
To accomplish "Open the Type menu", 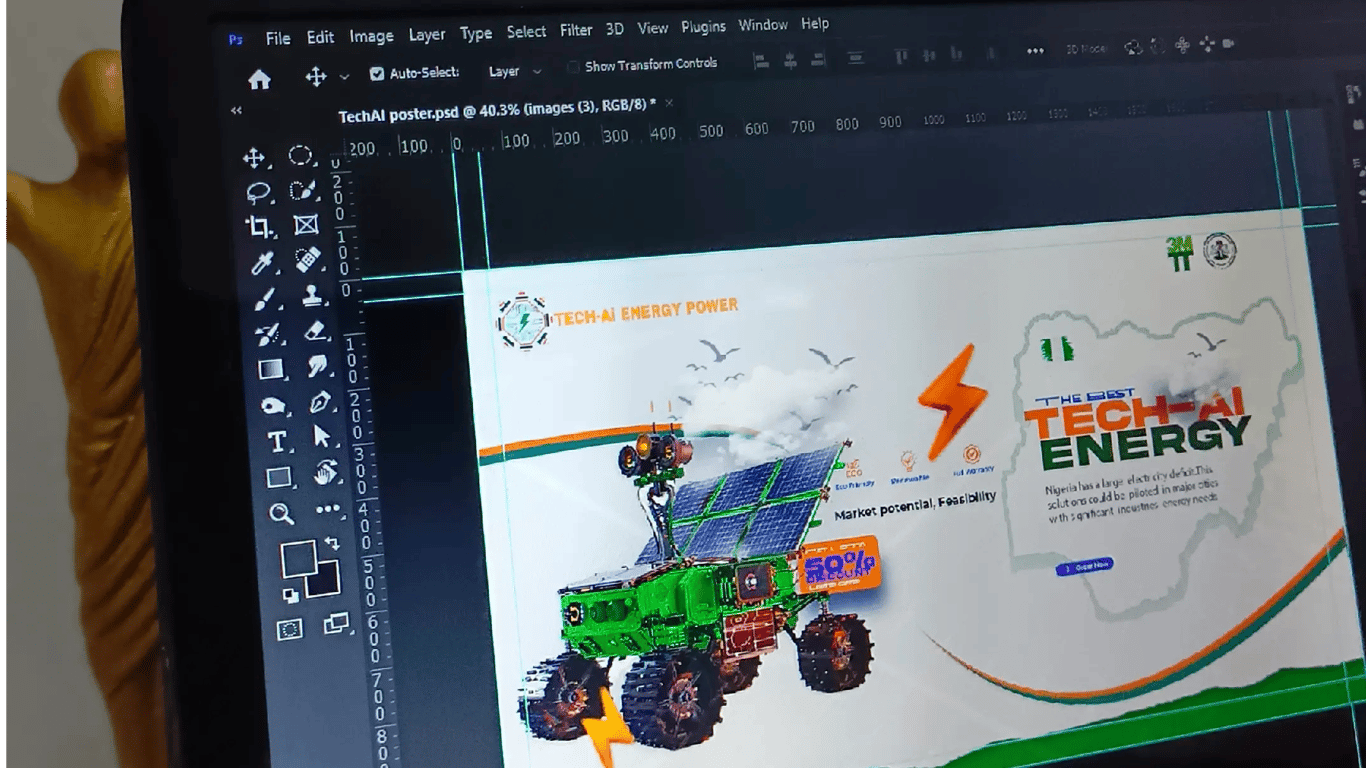I will 476,33.
